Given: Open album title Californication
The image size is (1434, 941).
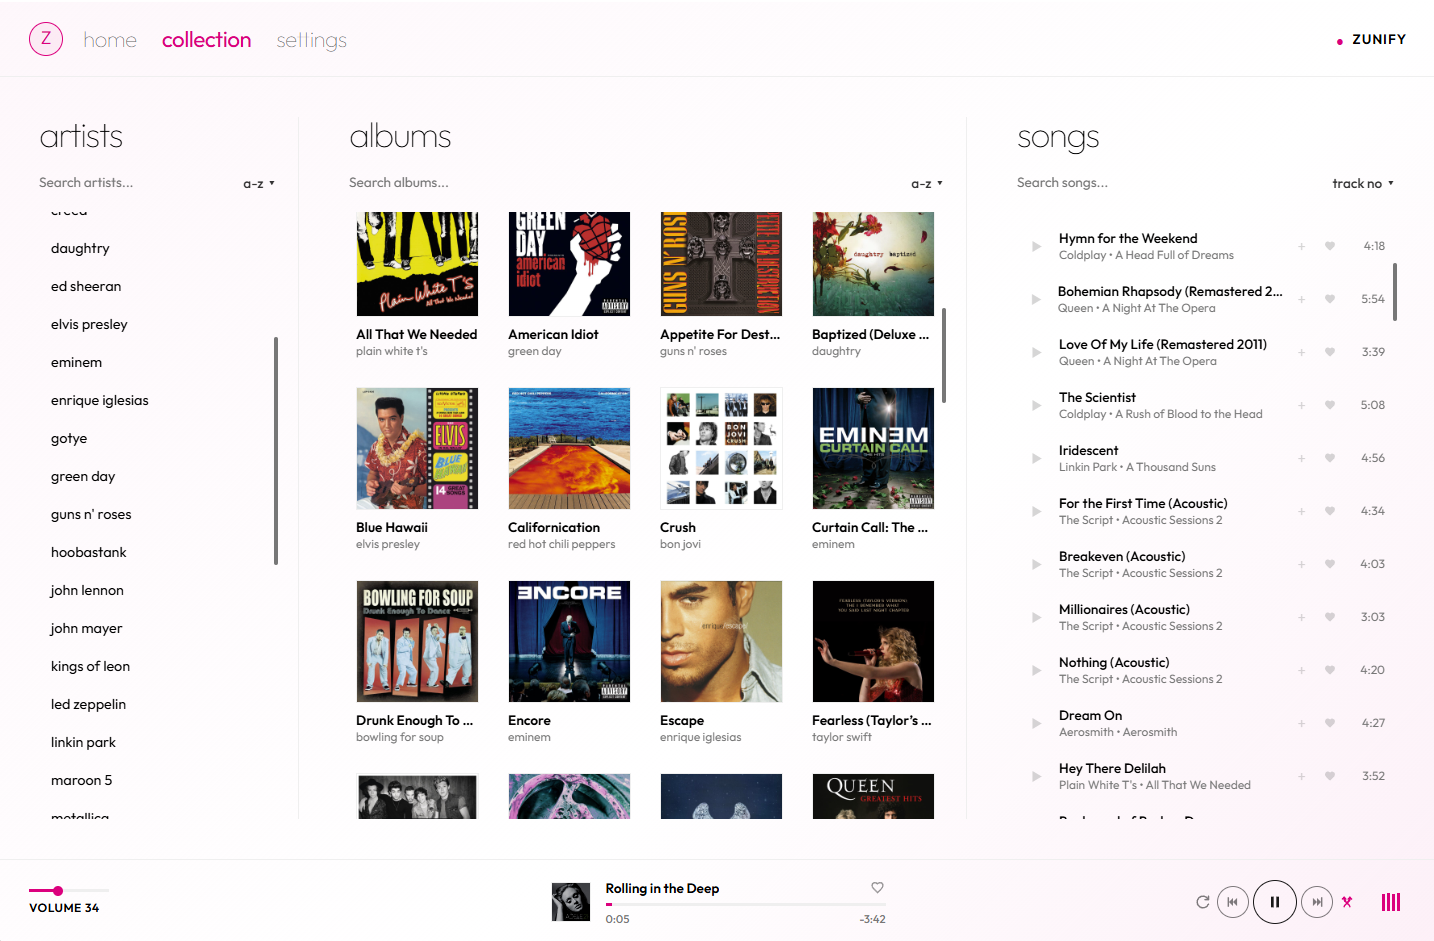Looking at the screenshot, I should [554, 528].
